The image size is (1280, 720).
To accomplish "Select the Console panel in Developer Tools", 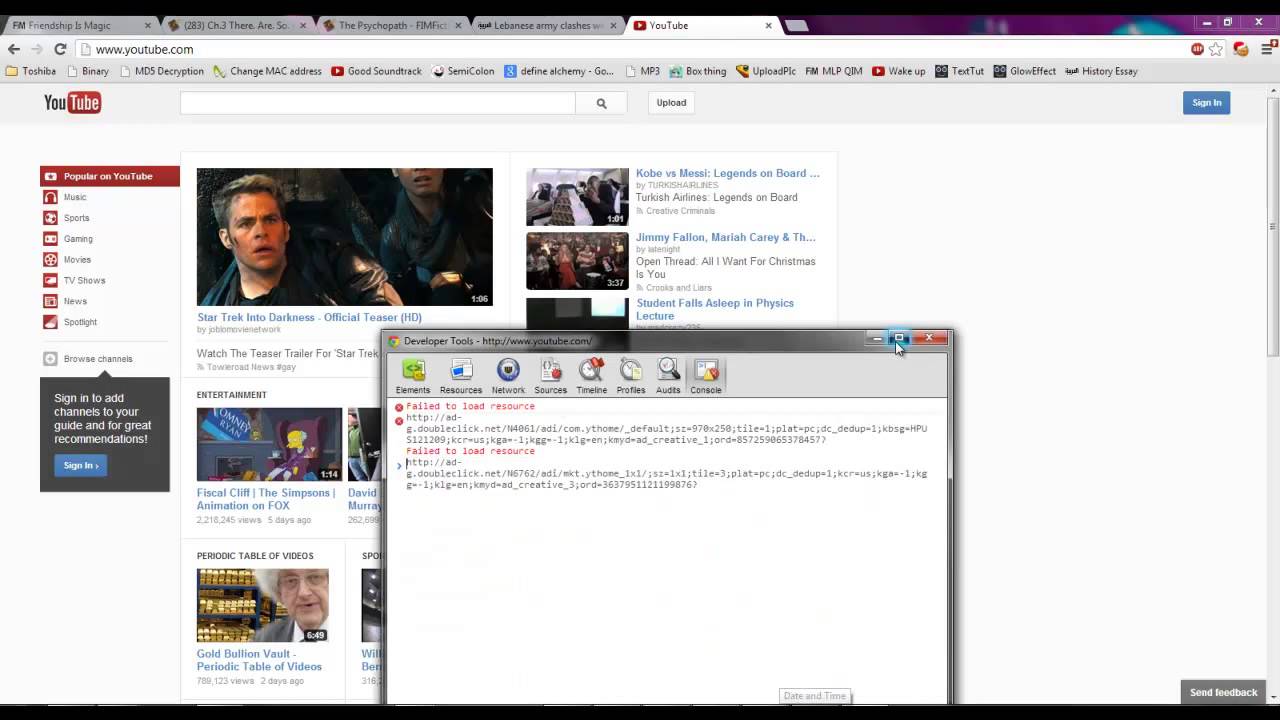I will pos(706,376).
